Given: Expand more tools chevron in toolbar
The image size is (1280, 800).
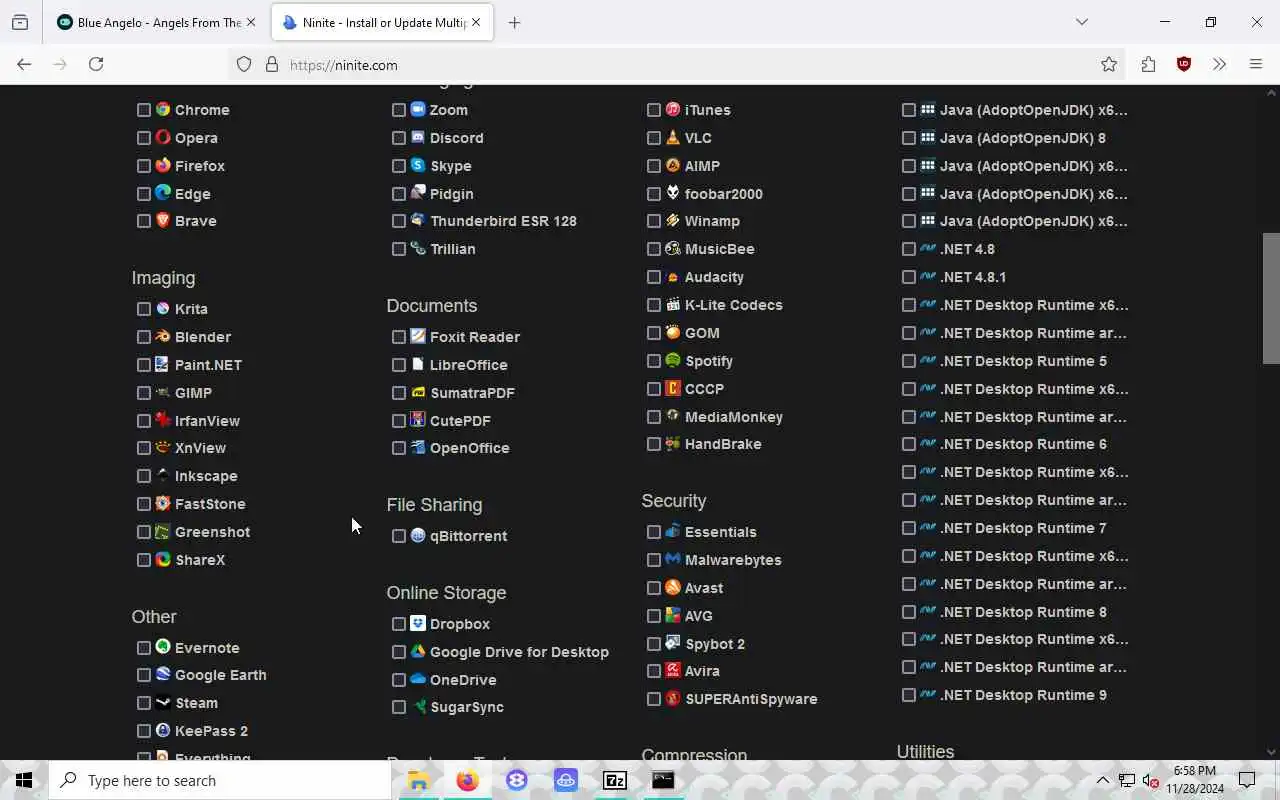Looking at the screenshot, I should click(1220, 64).
